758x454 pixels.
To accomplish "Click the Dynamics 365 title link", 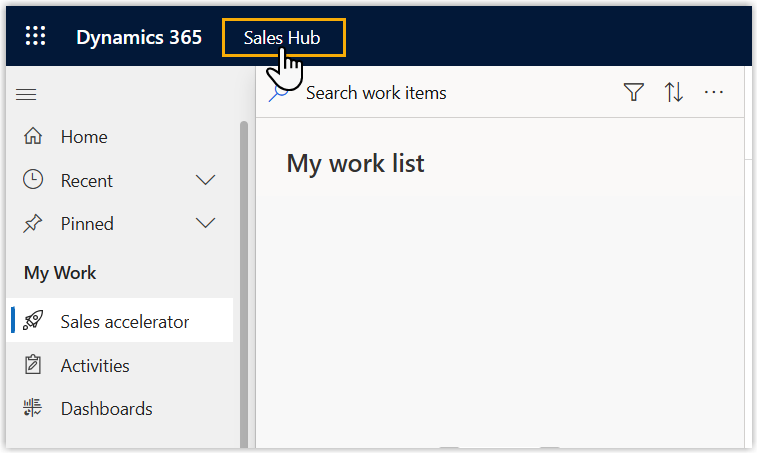I will coord(139,38).
